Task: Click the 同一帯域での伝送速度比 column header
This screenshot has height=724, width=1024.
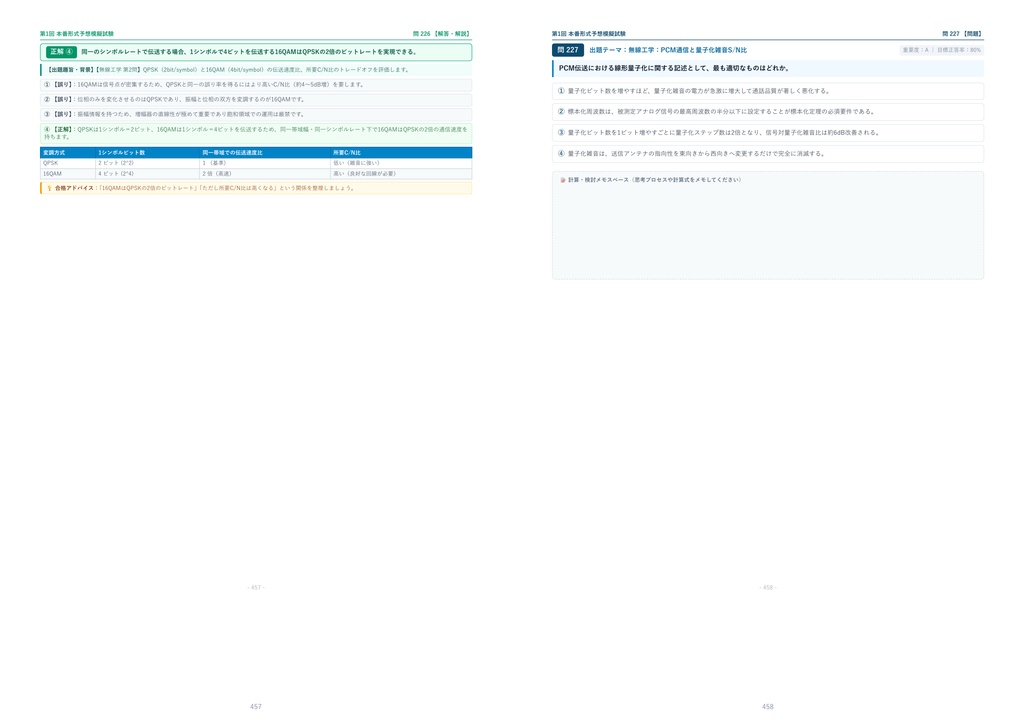Action: [265, 153]
